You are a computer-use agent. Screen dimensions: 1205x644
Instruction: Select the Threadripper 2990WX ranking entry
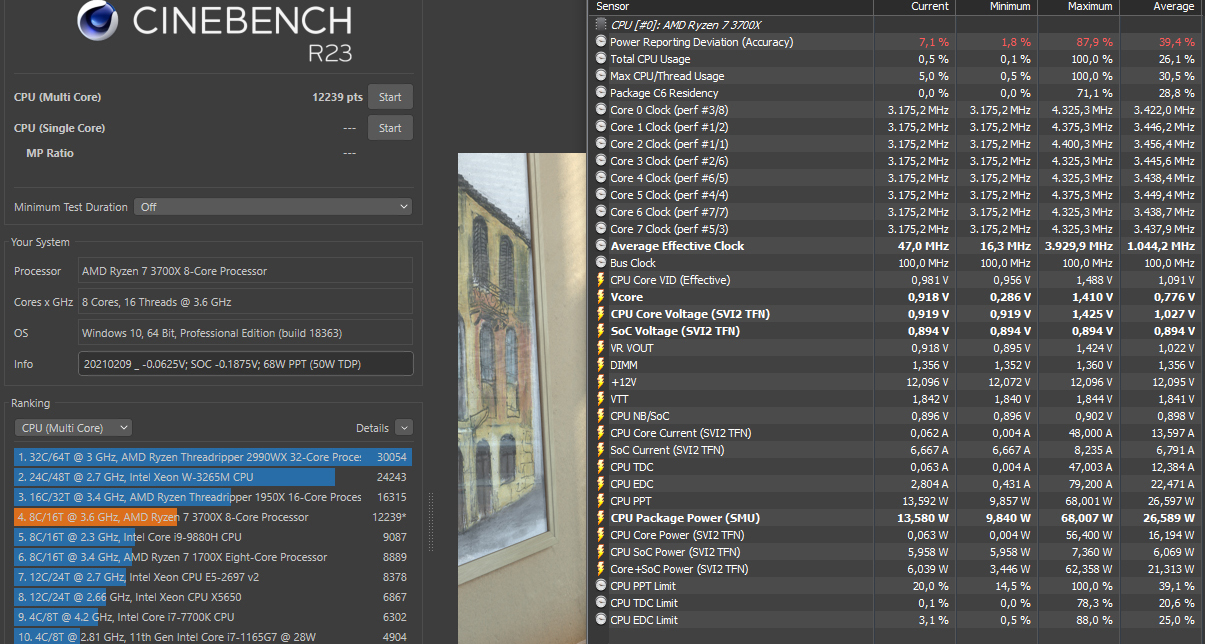click(213, 457)
